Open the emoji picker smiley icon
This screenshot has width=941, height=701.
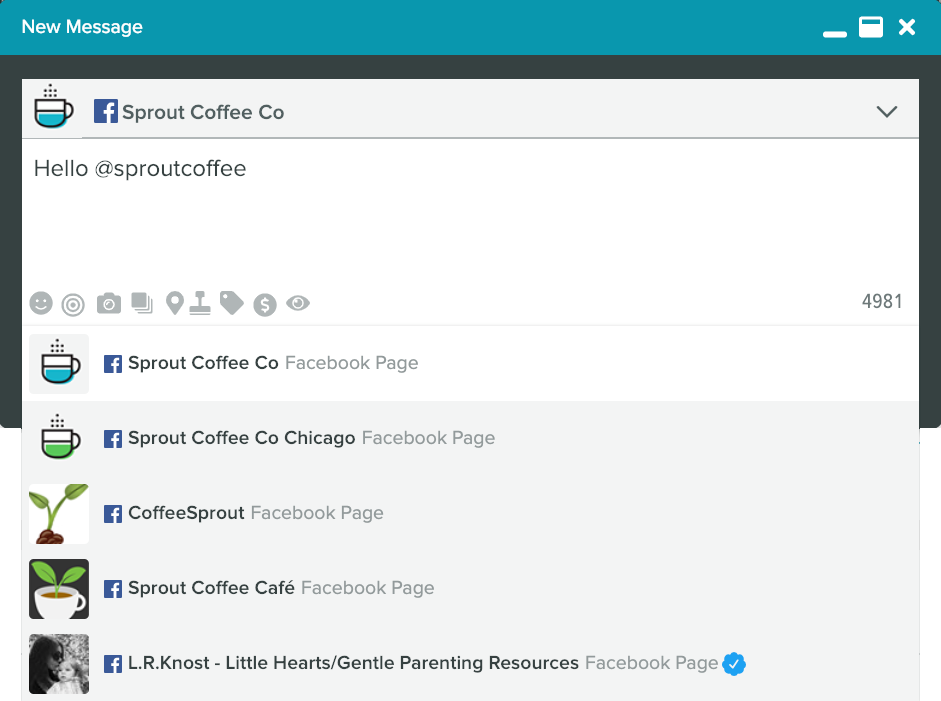(41, 303)
